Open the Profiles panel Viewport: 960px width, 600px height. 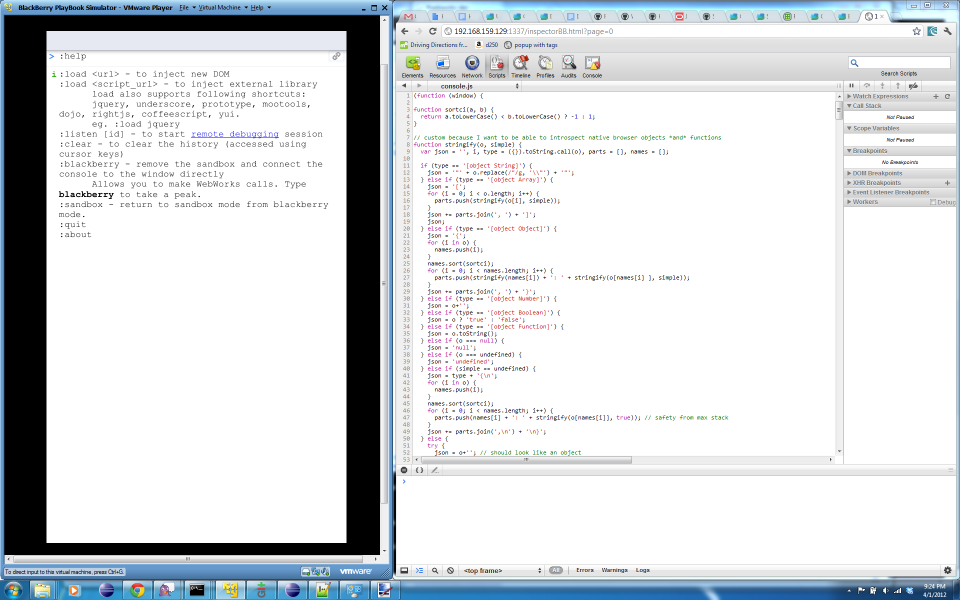pos(545,66)
